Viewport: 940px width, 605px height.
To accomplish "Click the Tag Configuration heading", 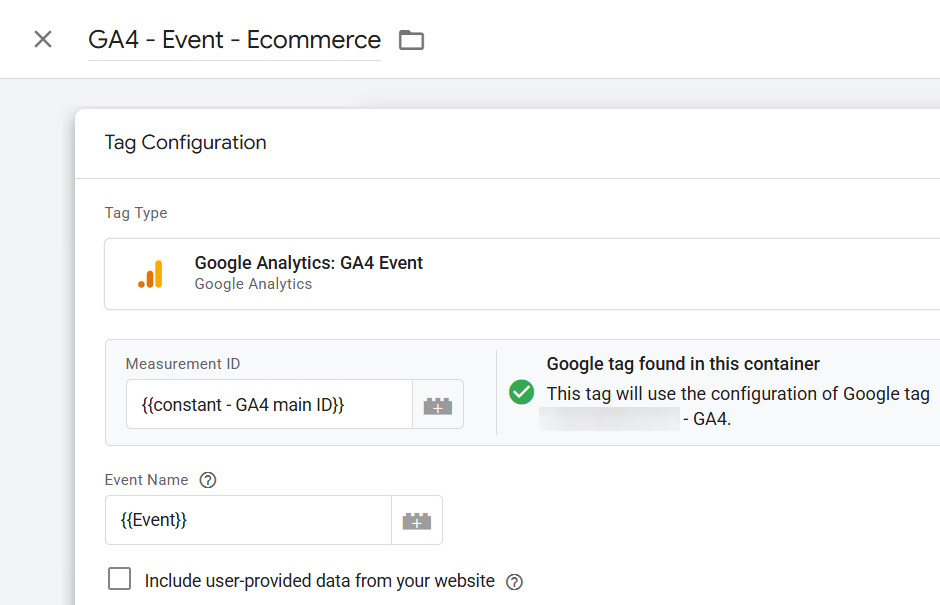I will (x=186, y=143).
